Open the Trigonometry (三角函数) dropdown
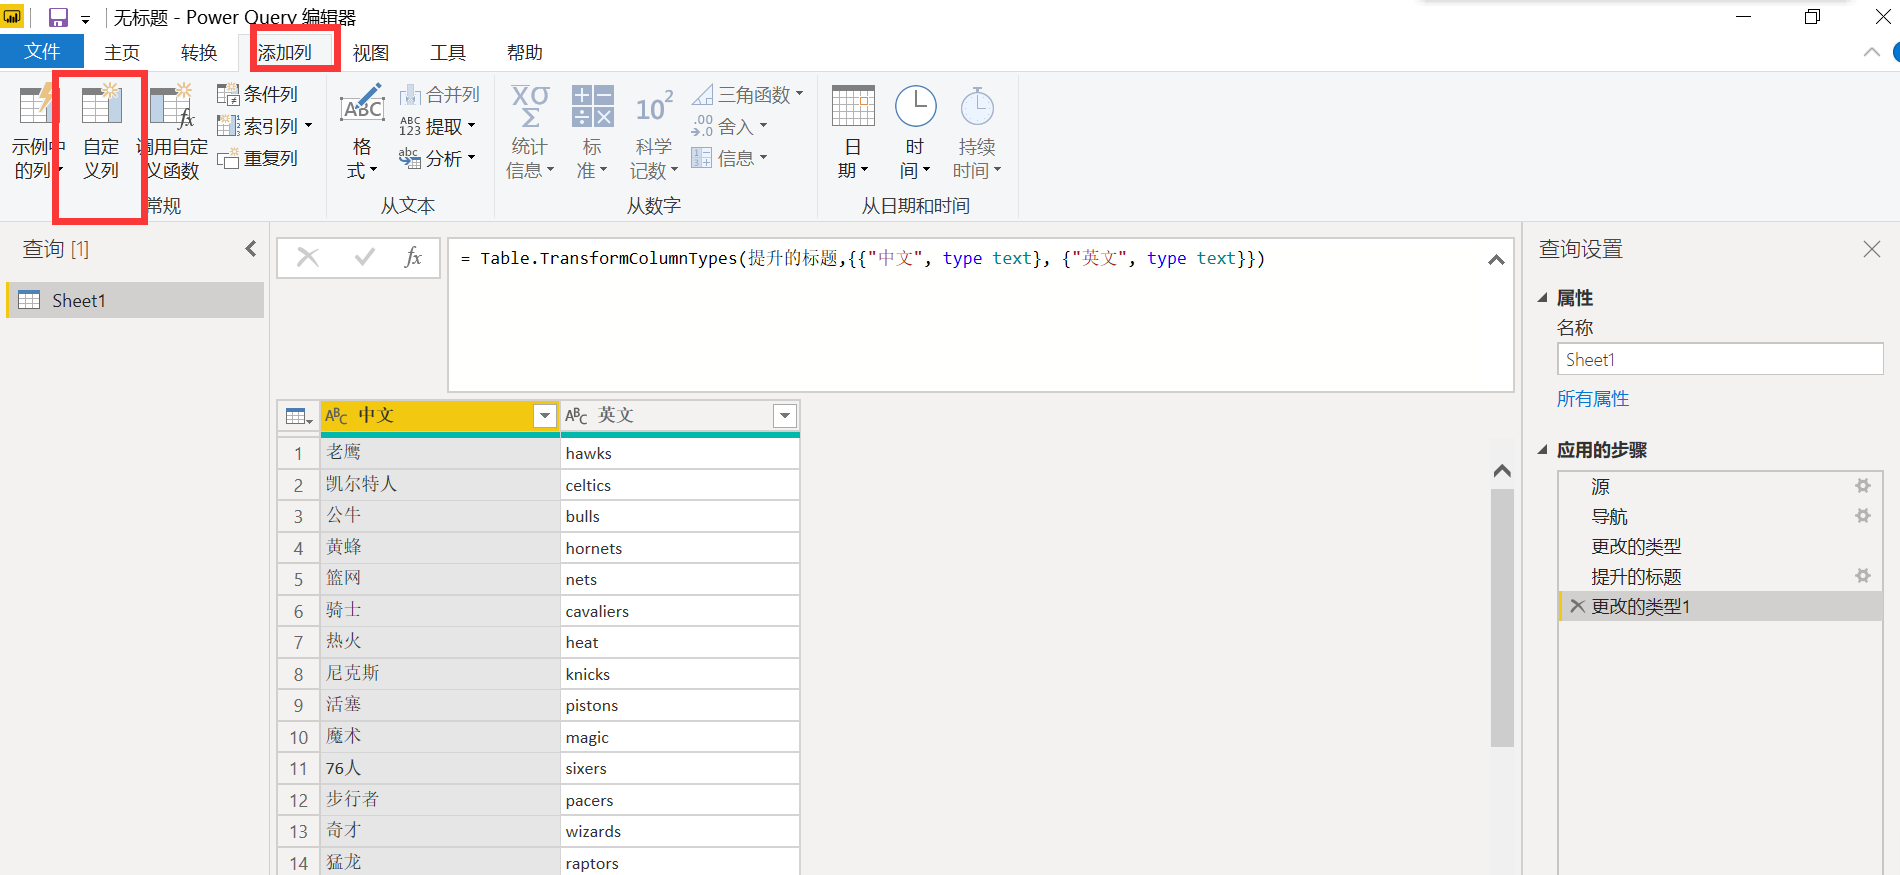The width and height of the screenshot is (1900, 875). pos(748,94)
